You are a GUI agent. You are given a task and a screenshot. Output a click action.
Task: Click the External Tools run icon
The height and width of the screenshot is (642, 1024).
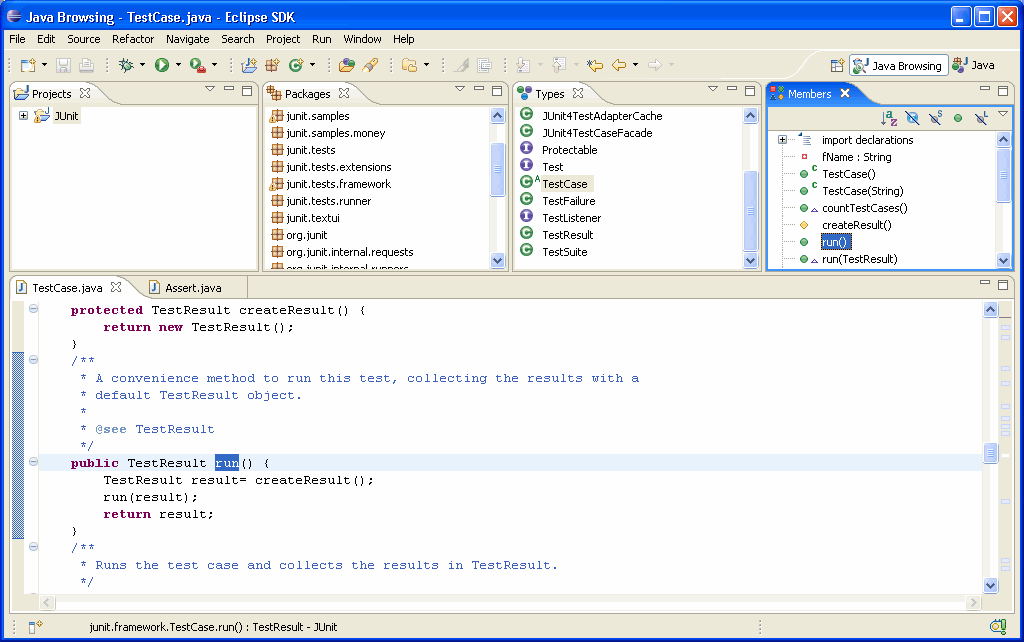pyautogui.click(x=197, y=65)
